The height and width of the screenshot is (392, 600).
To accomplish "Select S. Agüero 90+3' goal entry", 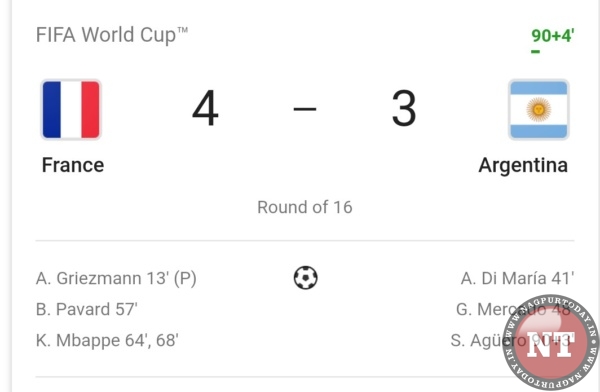I will [x=512, y=340].
